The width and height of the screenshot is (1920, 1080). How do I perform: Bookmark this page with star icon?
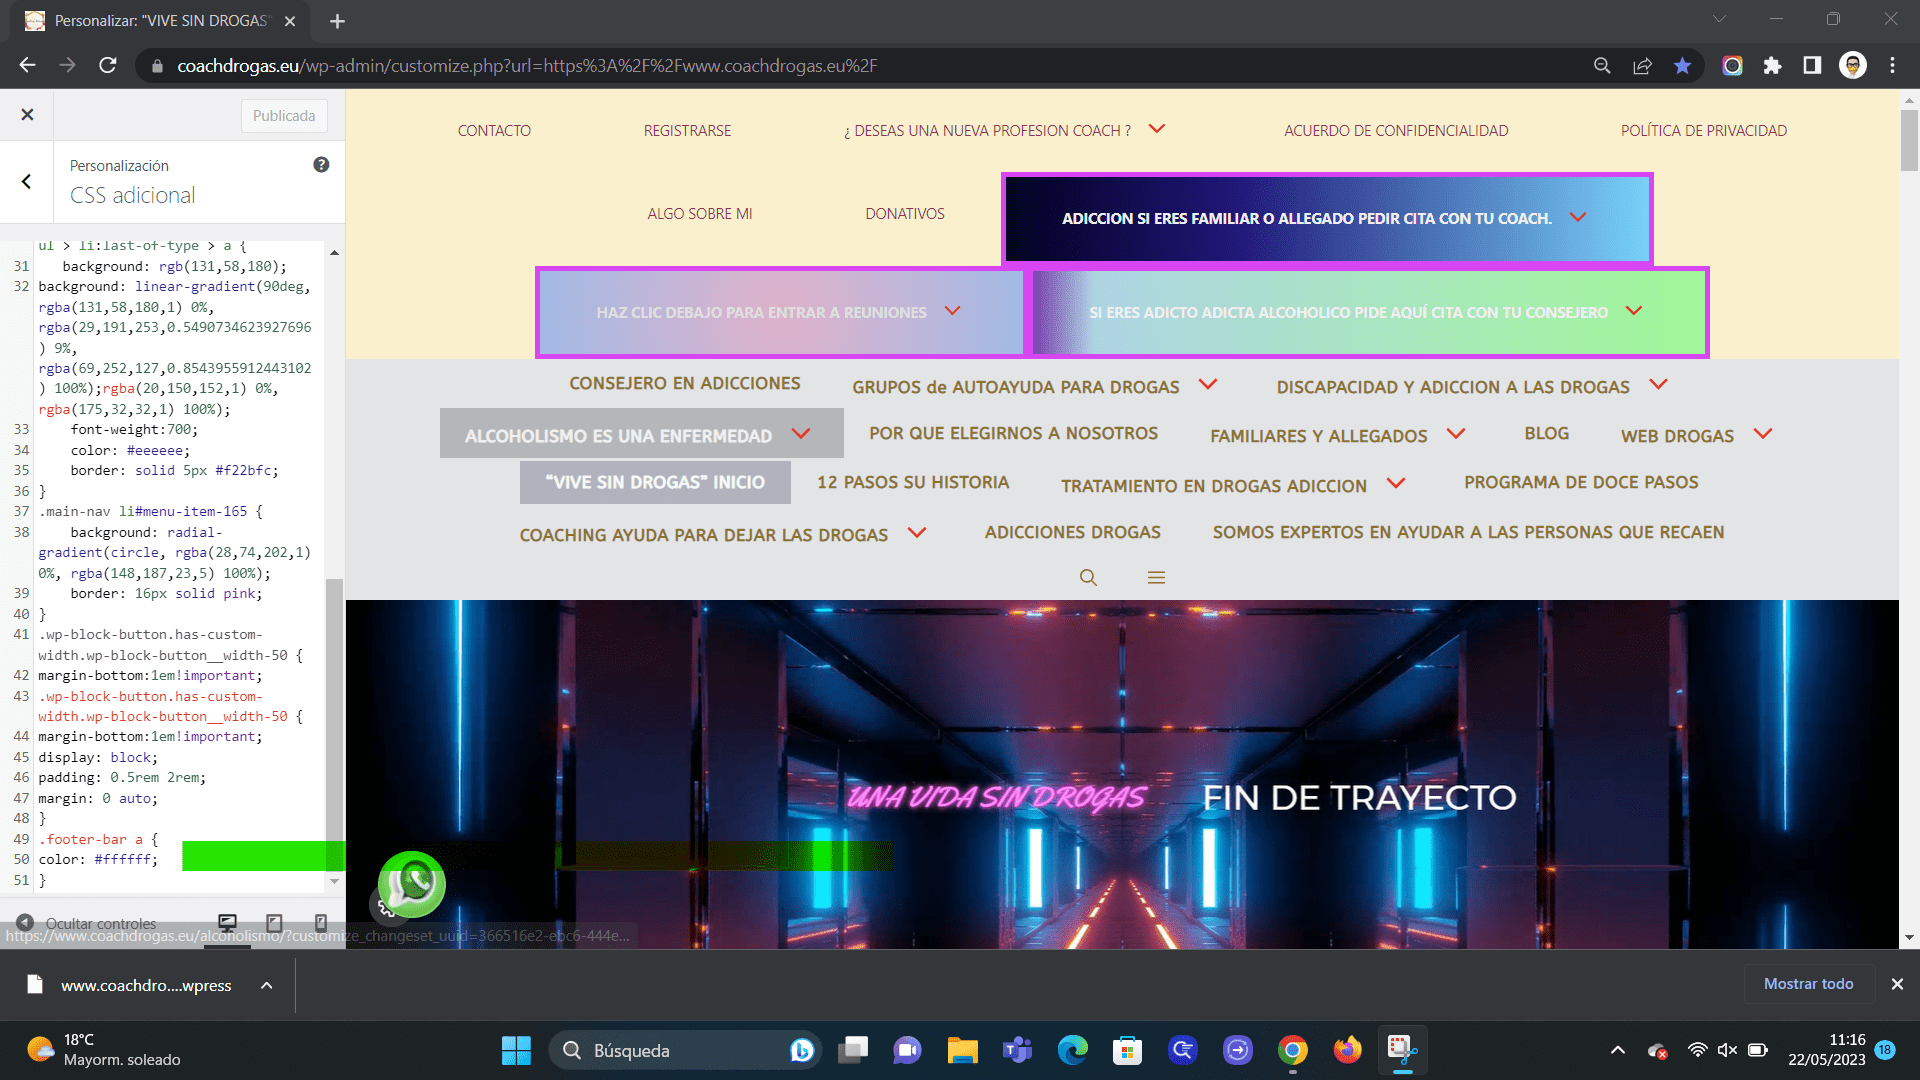tap(1682, 66)
